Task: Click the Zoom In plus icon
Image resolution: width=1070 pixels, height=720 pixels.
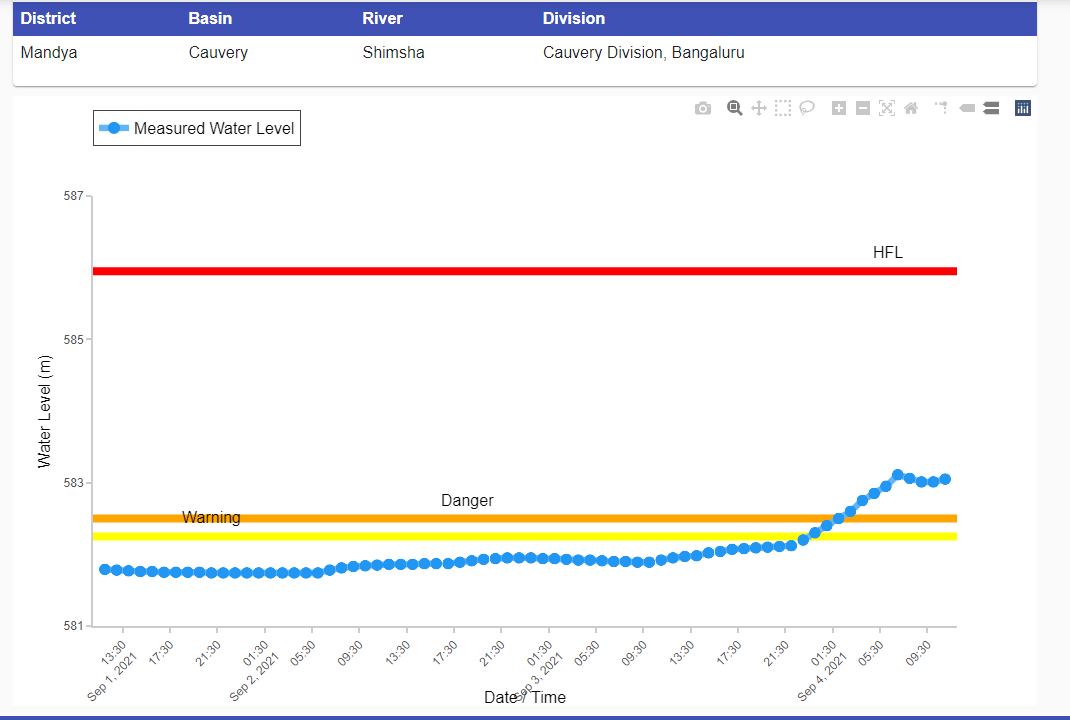Action: click(x=839, y=108)
